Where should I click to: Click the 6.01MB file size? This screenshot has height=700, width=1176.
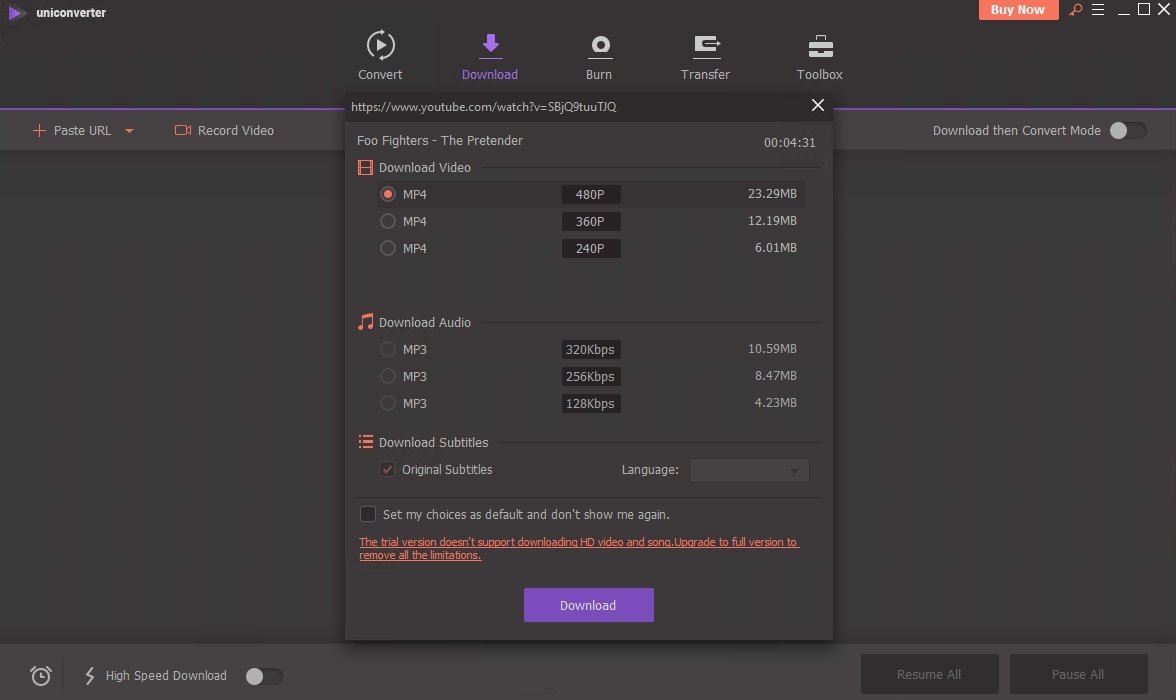[776, 248]
